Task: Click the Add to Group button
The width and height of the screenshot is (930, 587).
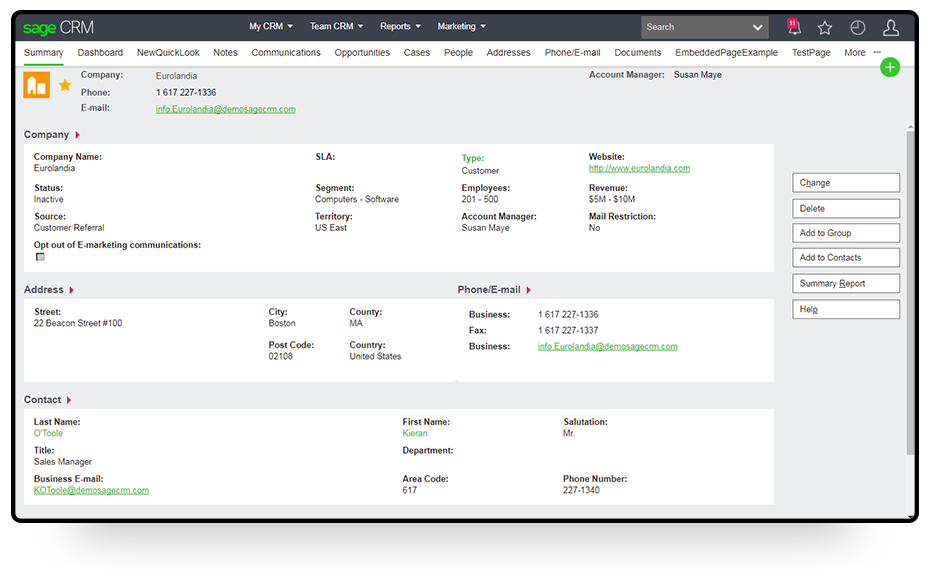Action: [846, 233]
